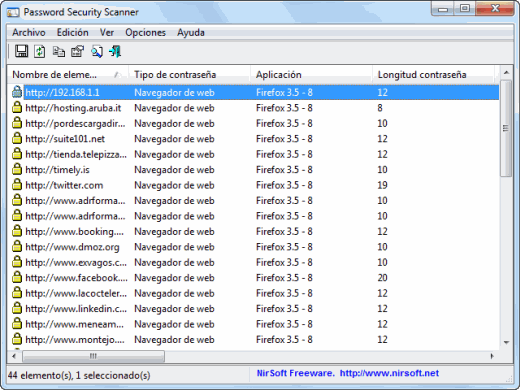Click lock icon beside http://pordescargadir...
The image size is (520, 390).
point(17,123)
